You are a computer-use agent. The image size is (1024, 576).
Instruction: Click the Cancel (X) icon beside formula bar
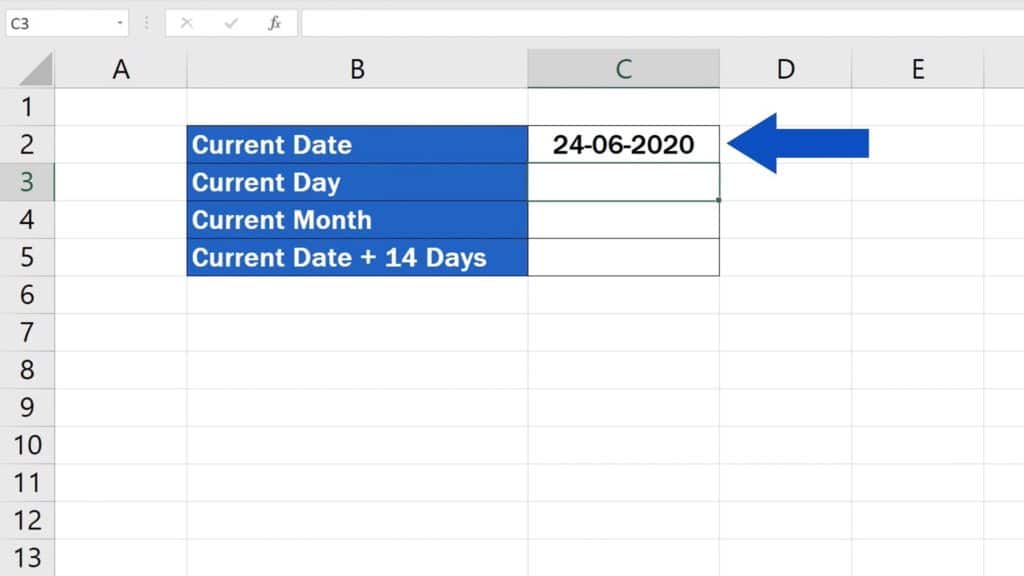[184, 22]
